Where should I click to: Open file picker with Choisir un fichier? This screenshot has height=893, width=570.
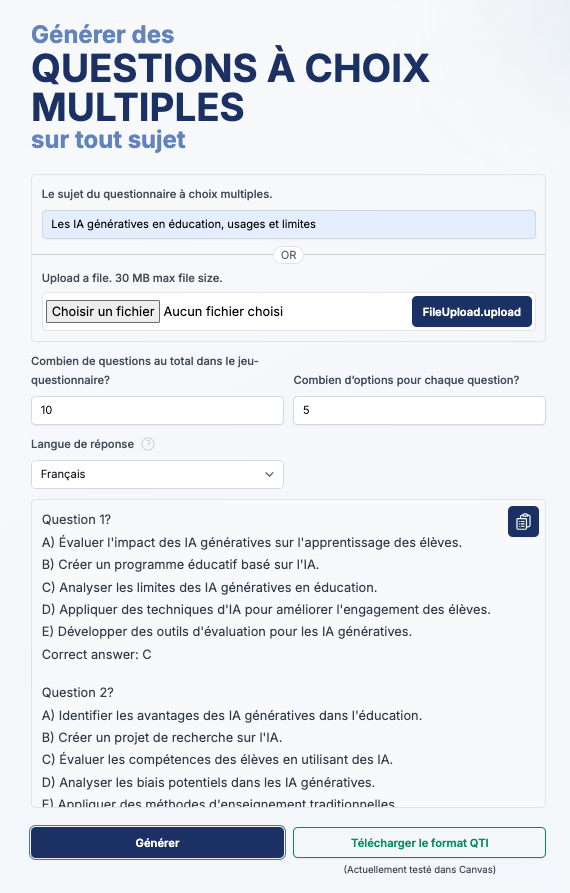pos(103,312)
